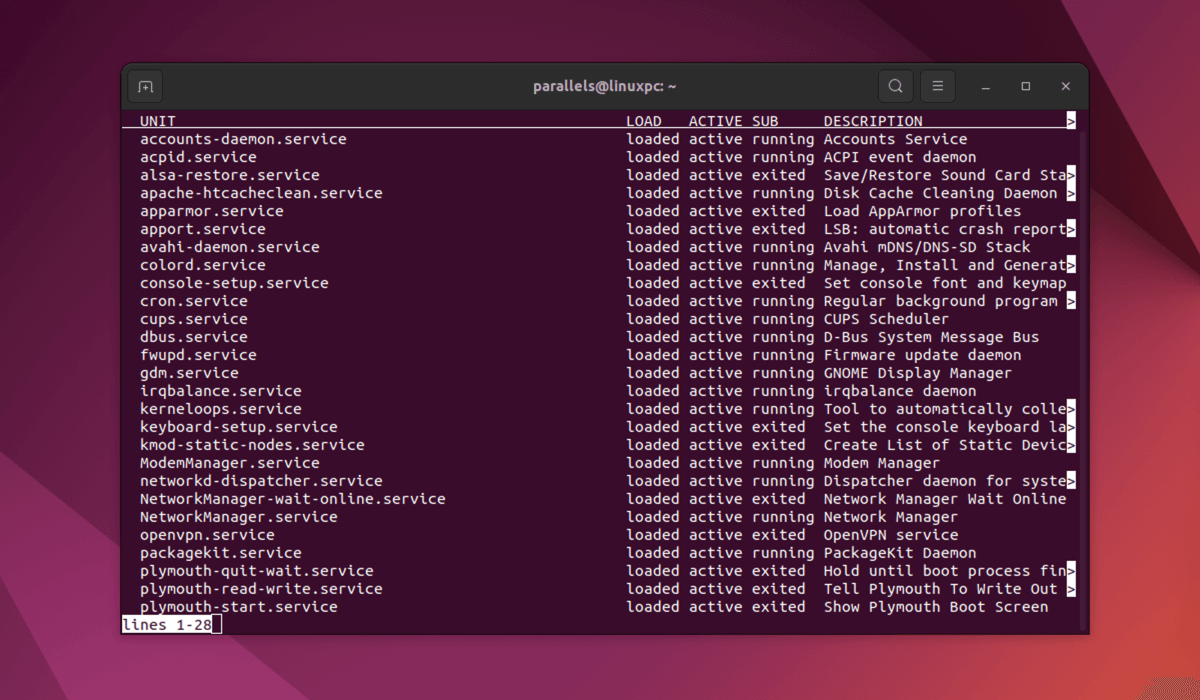Screen dimensions: 1200x700
Task: Select openvpn.service unit name
Action: 207,535
